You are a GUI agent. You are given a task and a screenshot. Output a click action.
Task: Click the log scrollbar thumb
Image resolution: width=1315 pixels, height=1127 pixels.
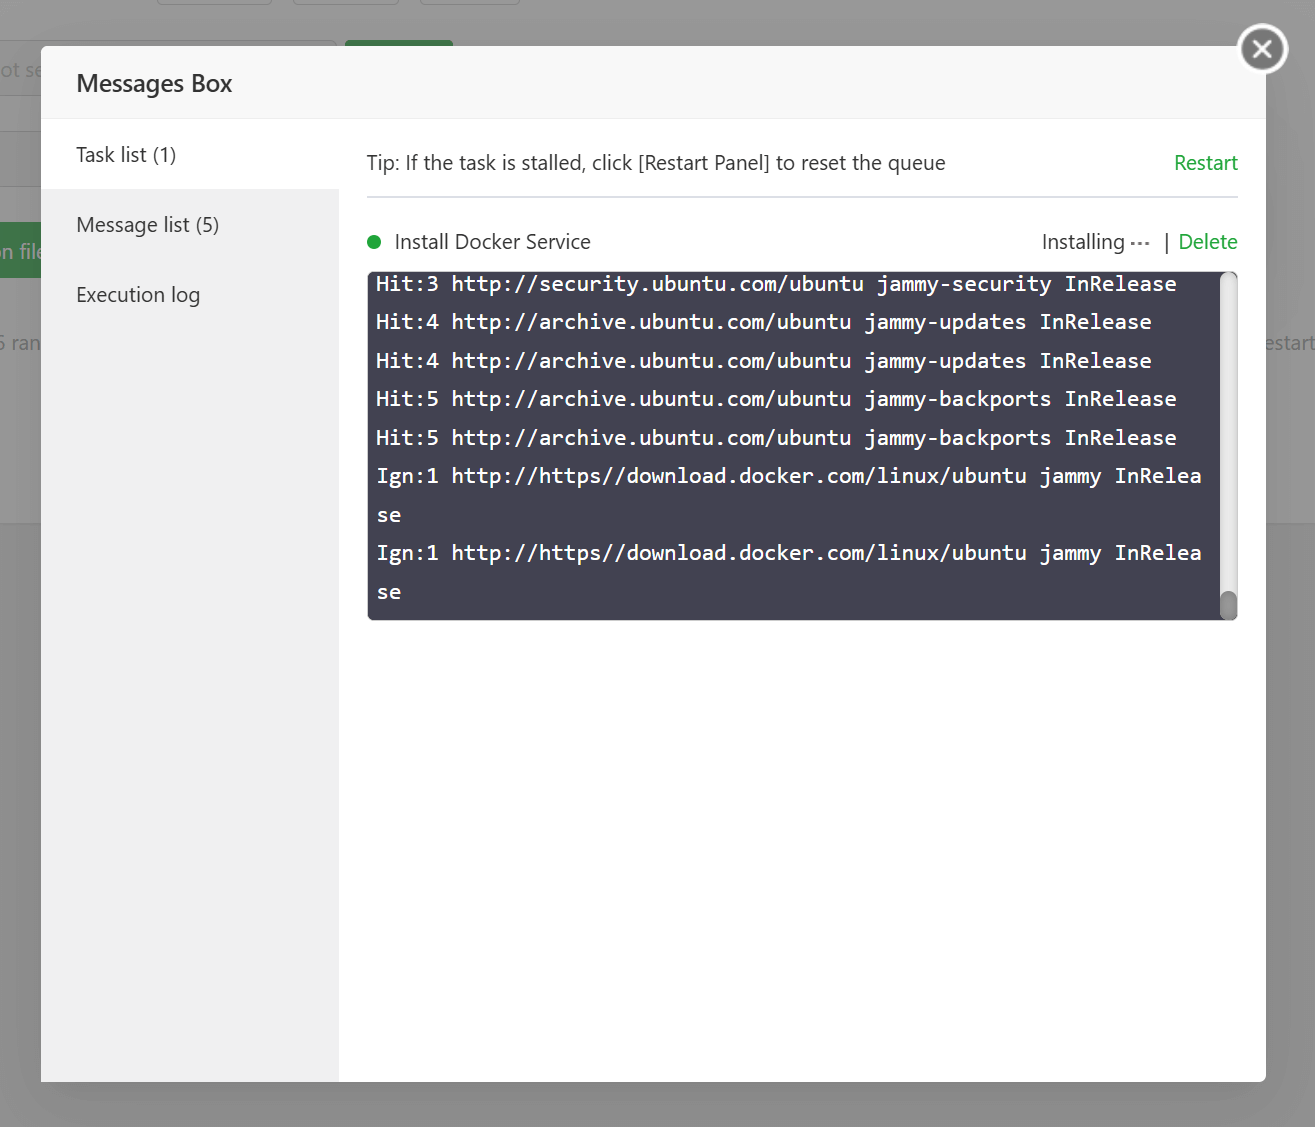(x=1229, y=605)
